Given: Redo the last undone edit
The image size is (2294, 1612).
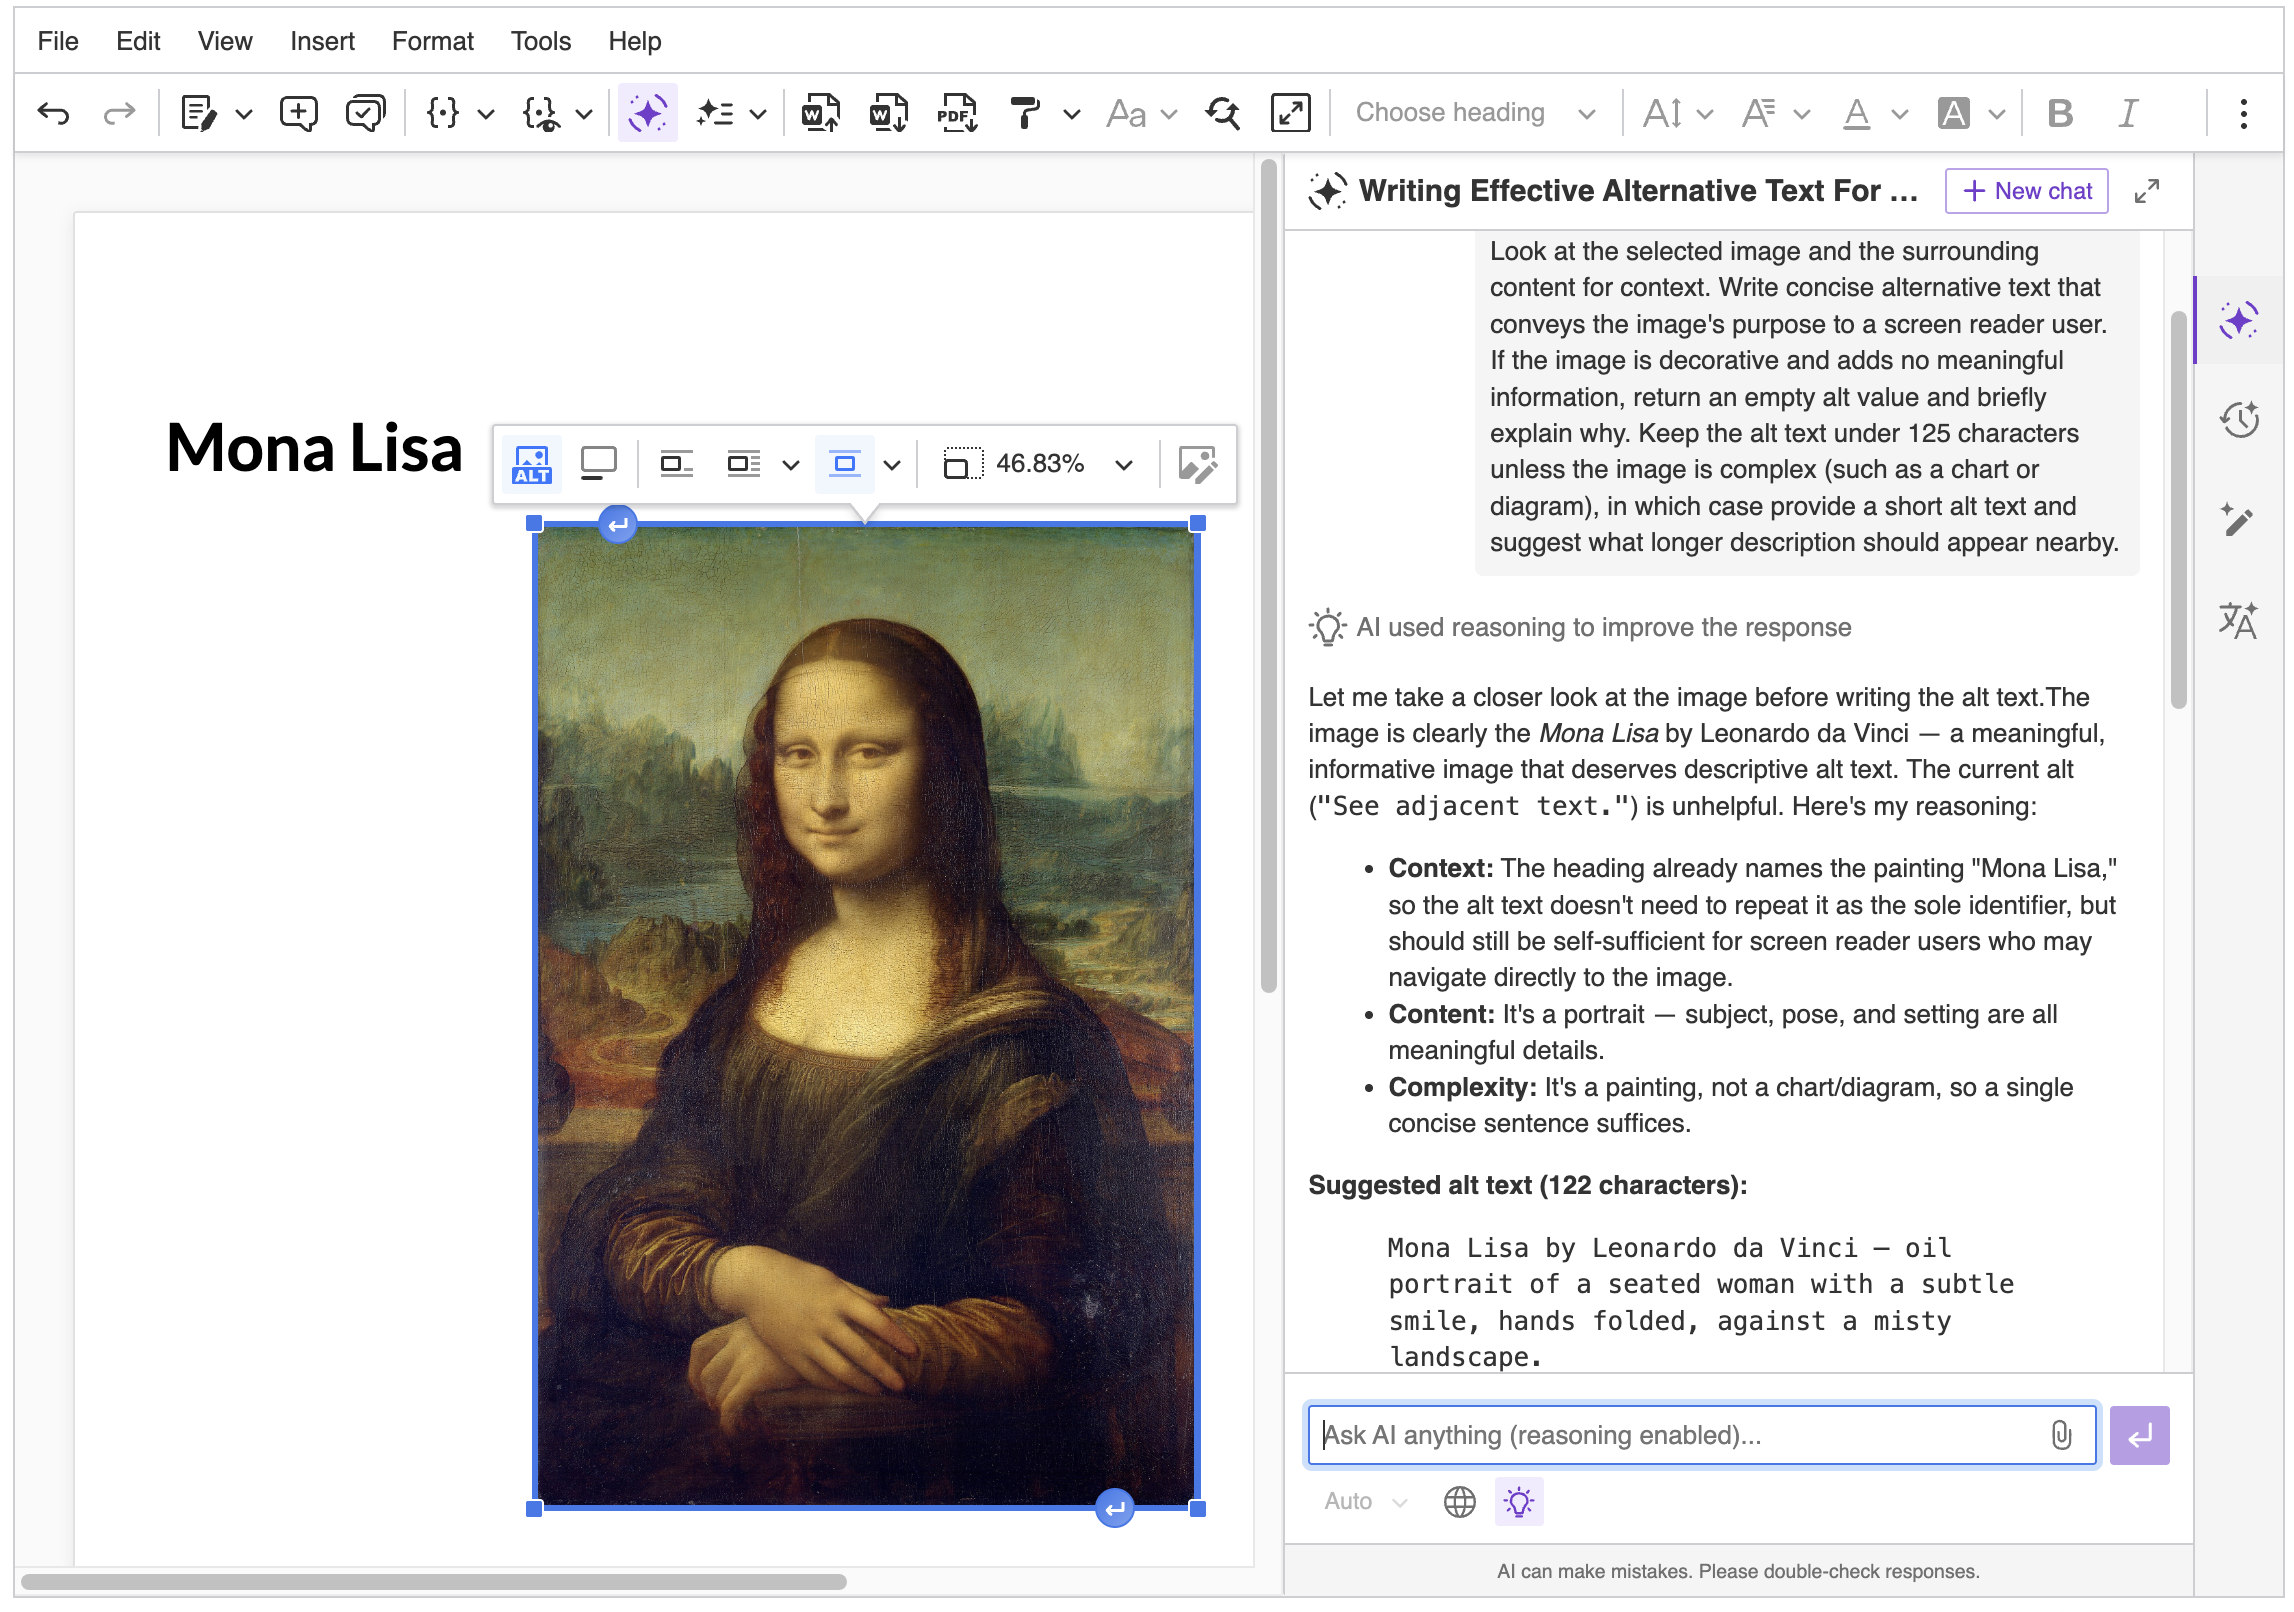Looking at the screenshot, I should pos(119,113).
